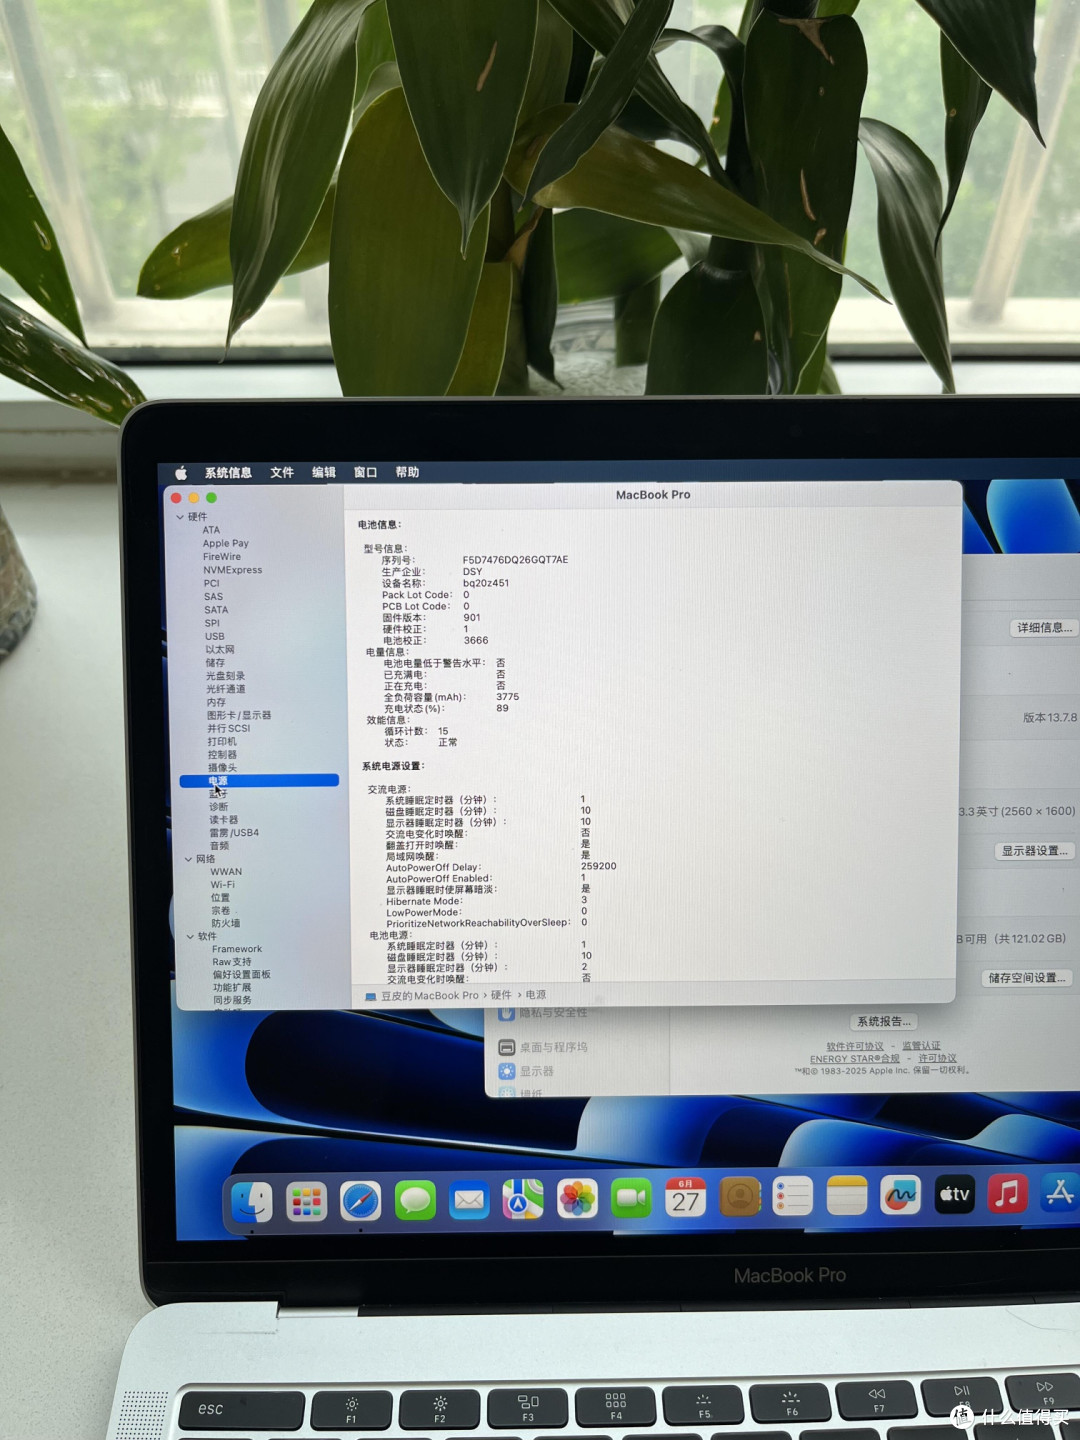Select Apple Pay in the sidebar

coord(226,543)
